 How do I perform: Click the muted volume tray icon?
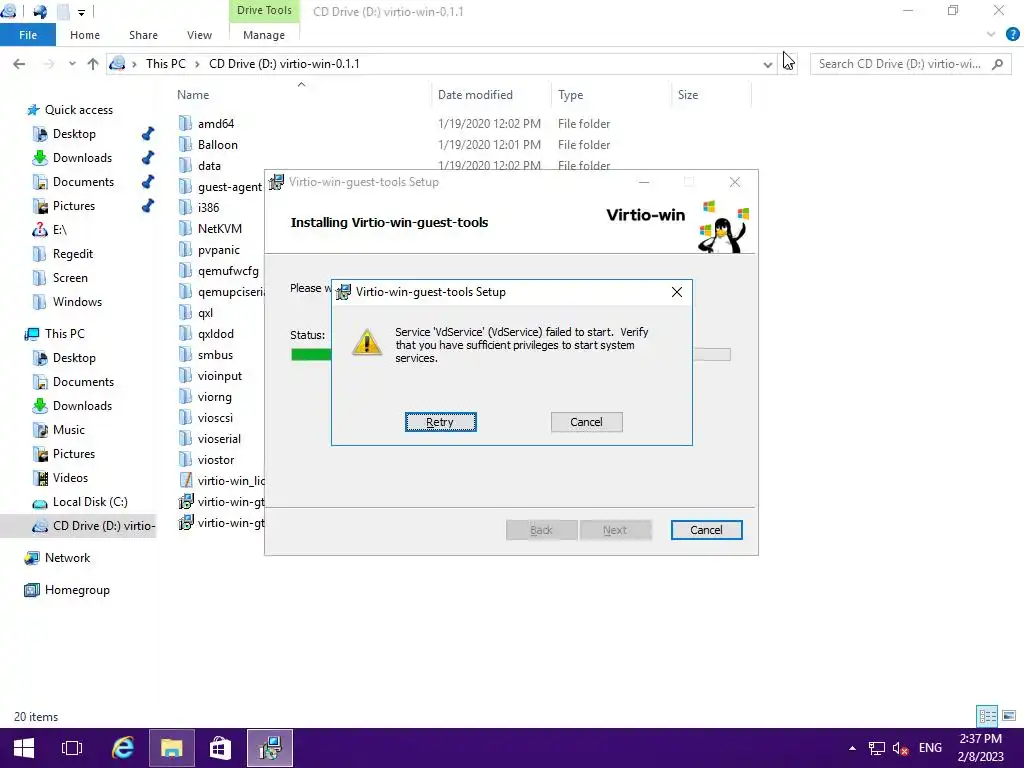[x=901, y=748]
